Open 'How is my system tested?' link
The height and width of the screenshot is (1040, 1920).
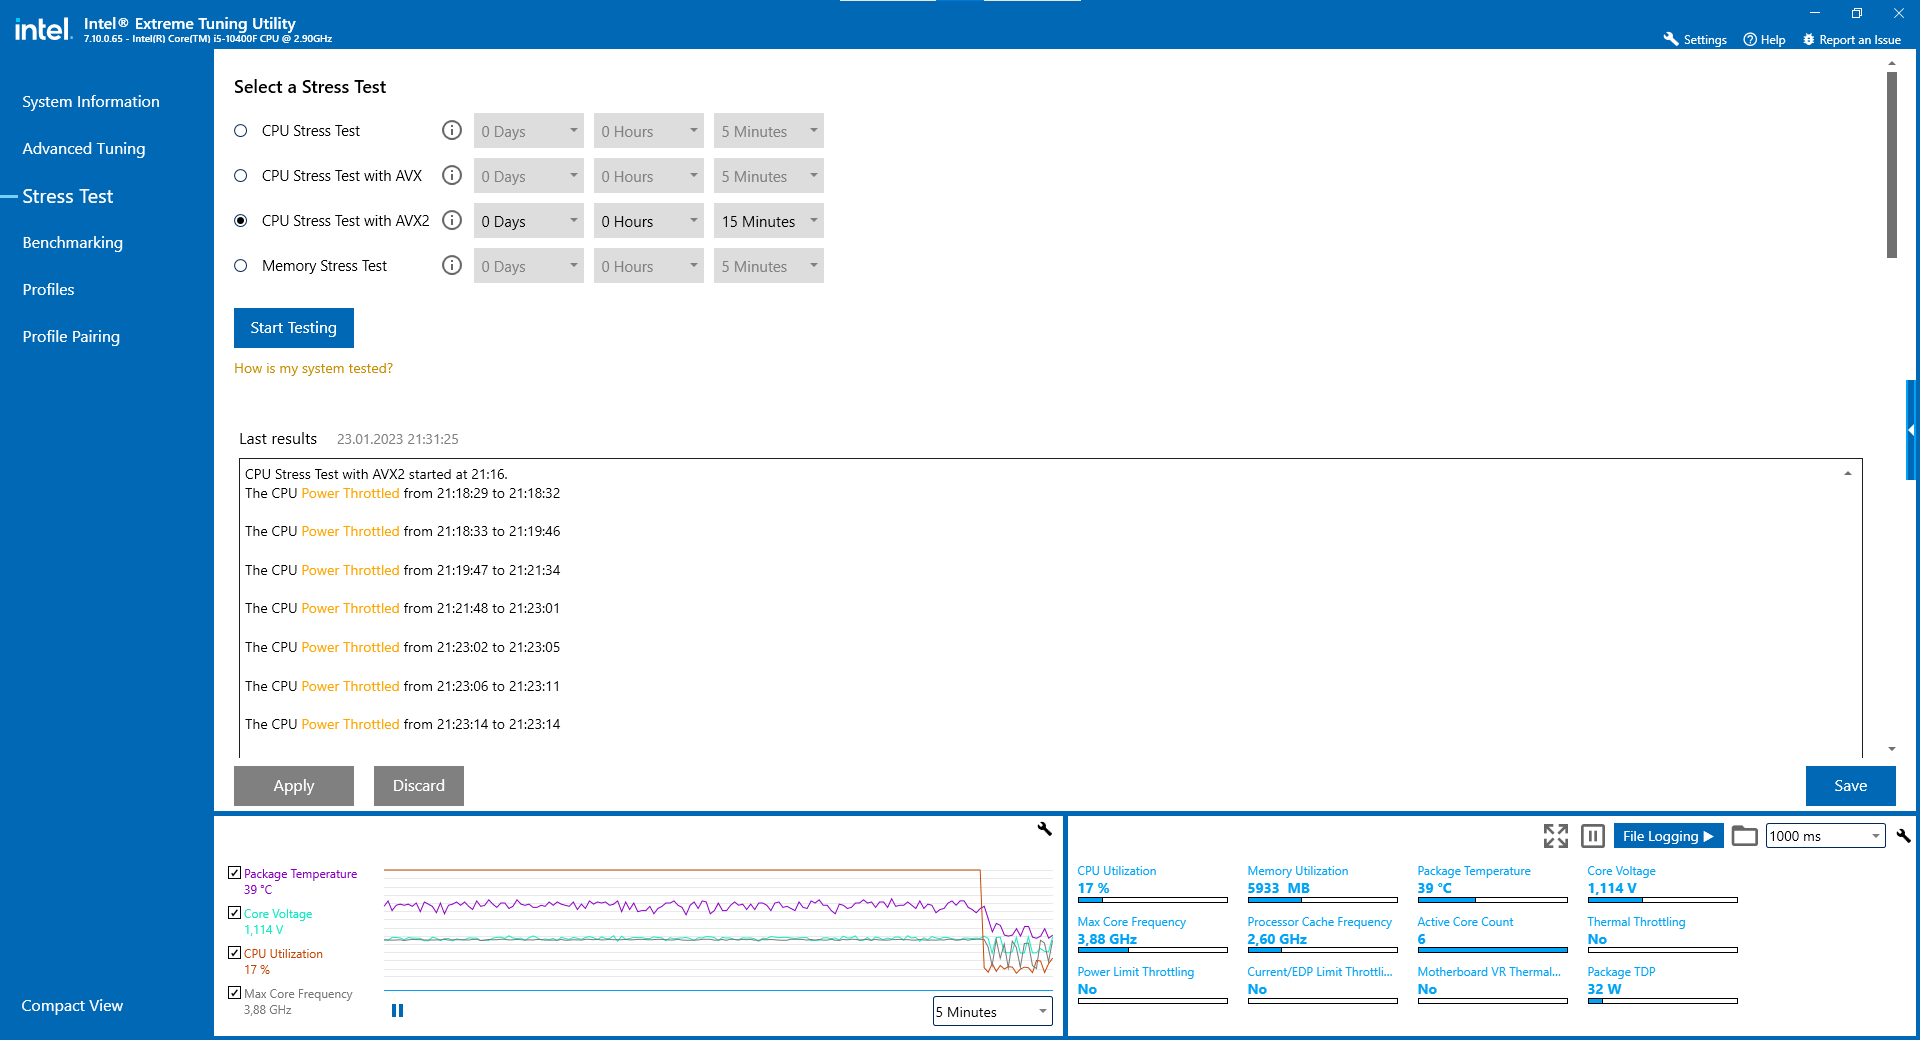[313, 369]
